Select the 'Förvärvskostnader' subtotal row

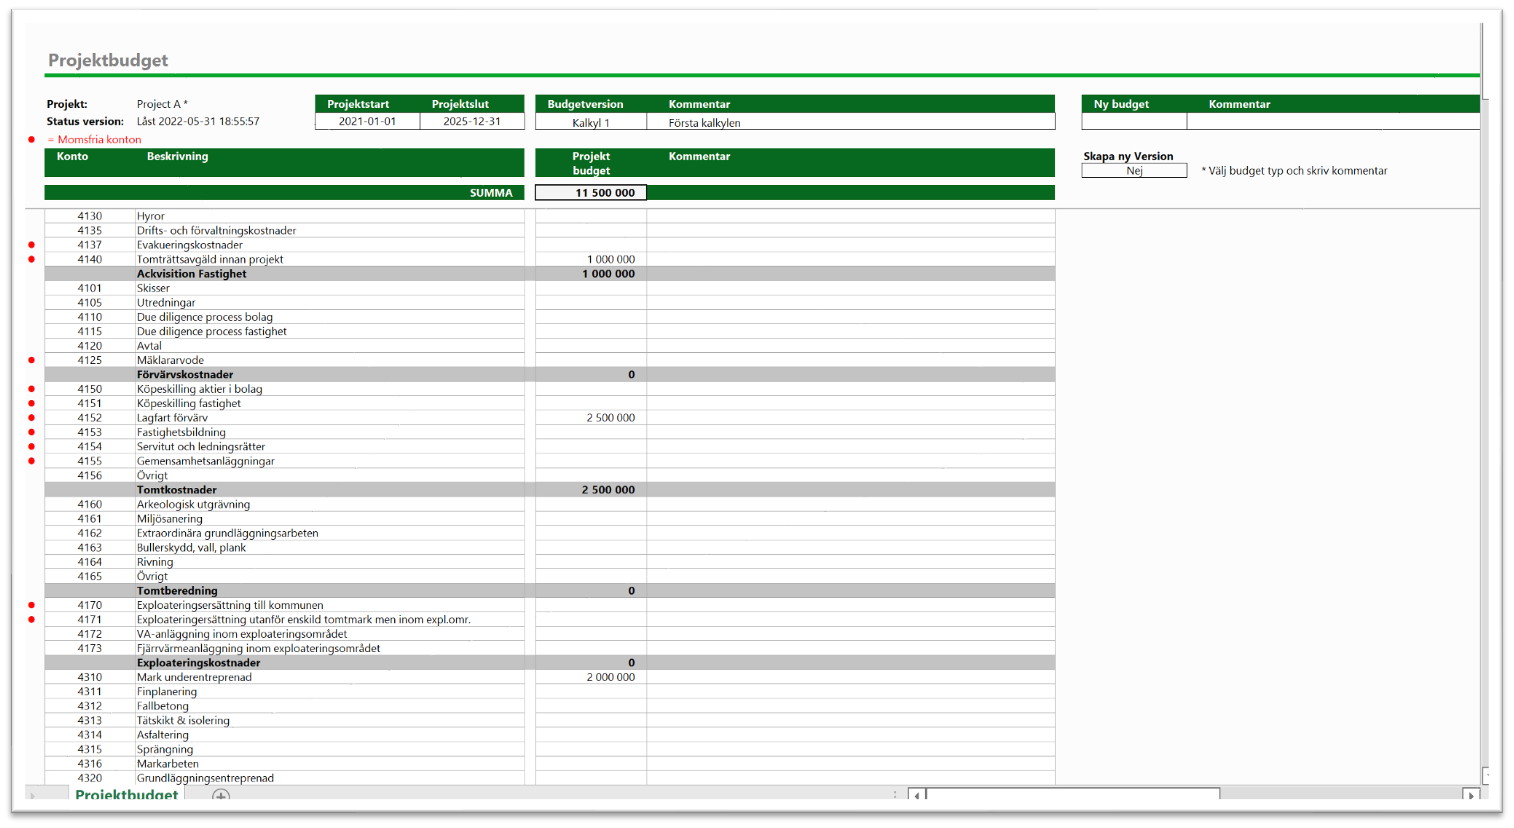click(x=550, y=375)
